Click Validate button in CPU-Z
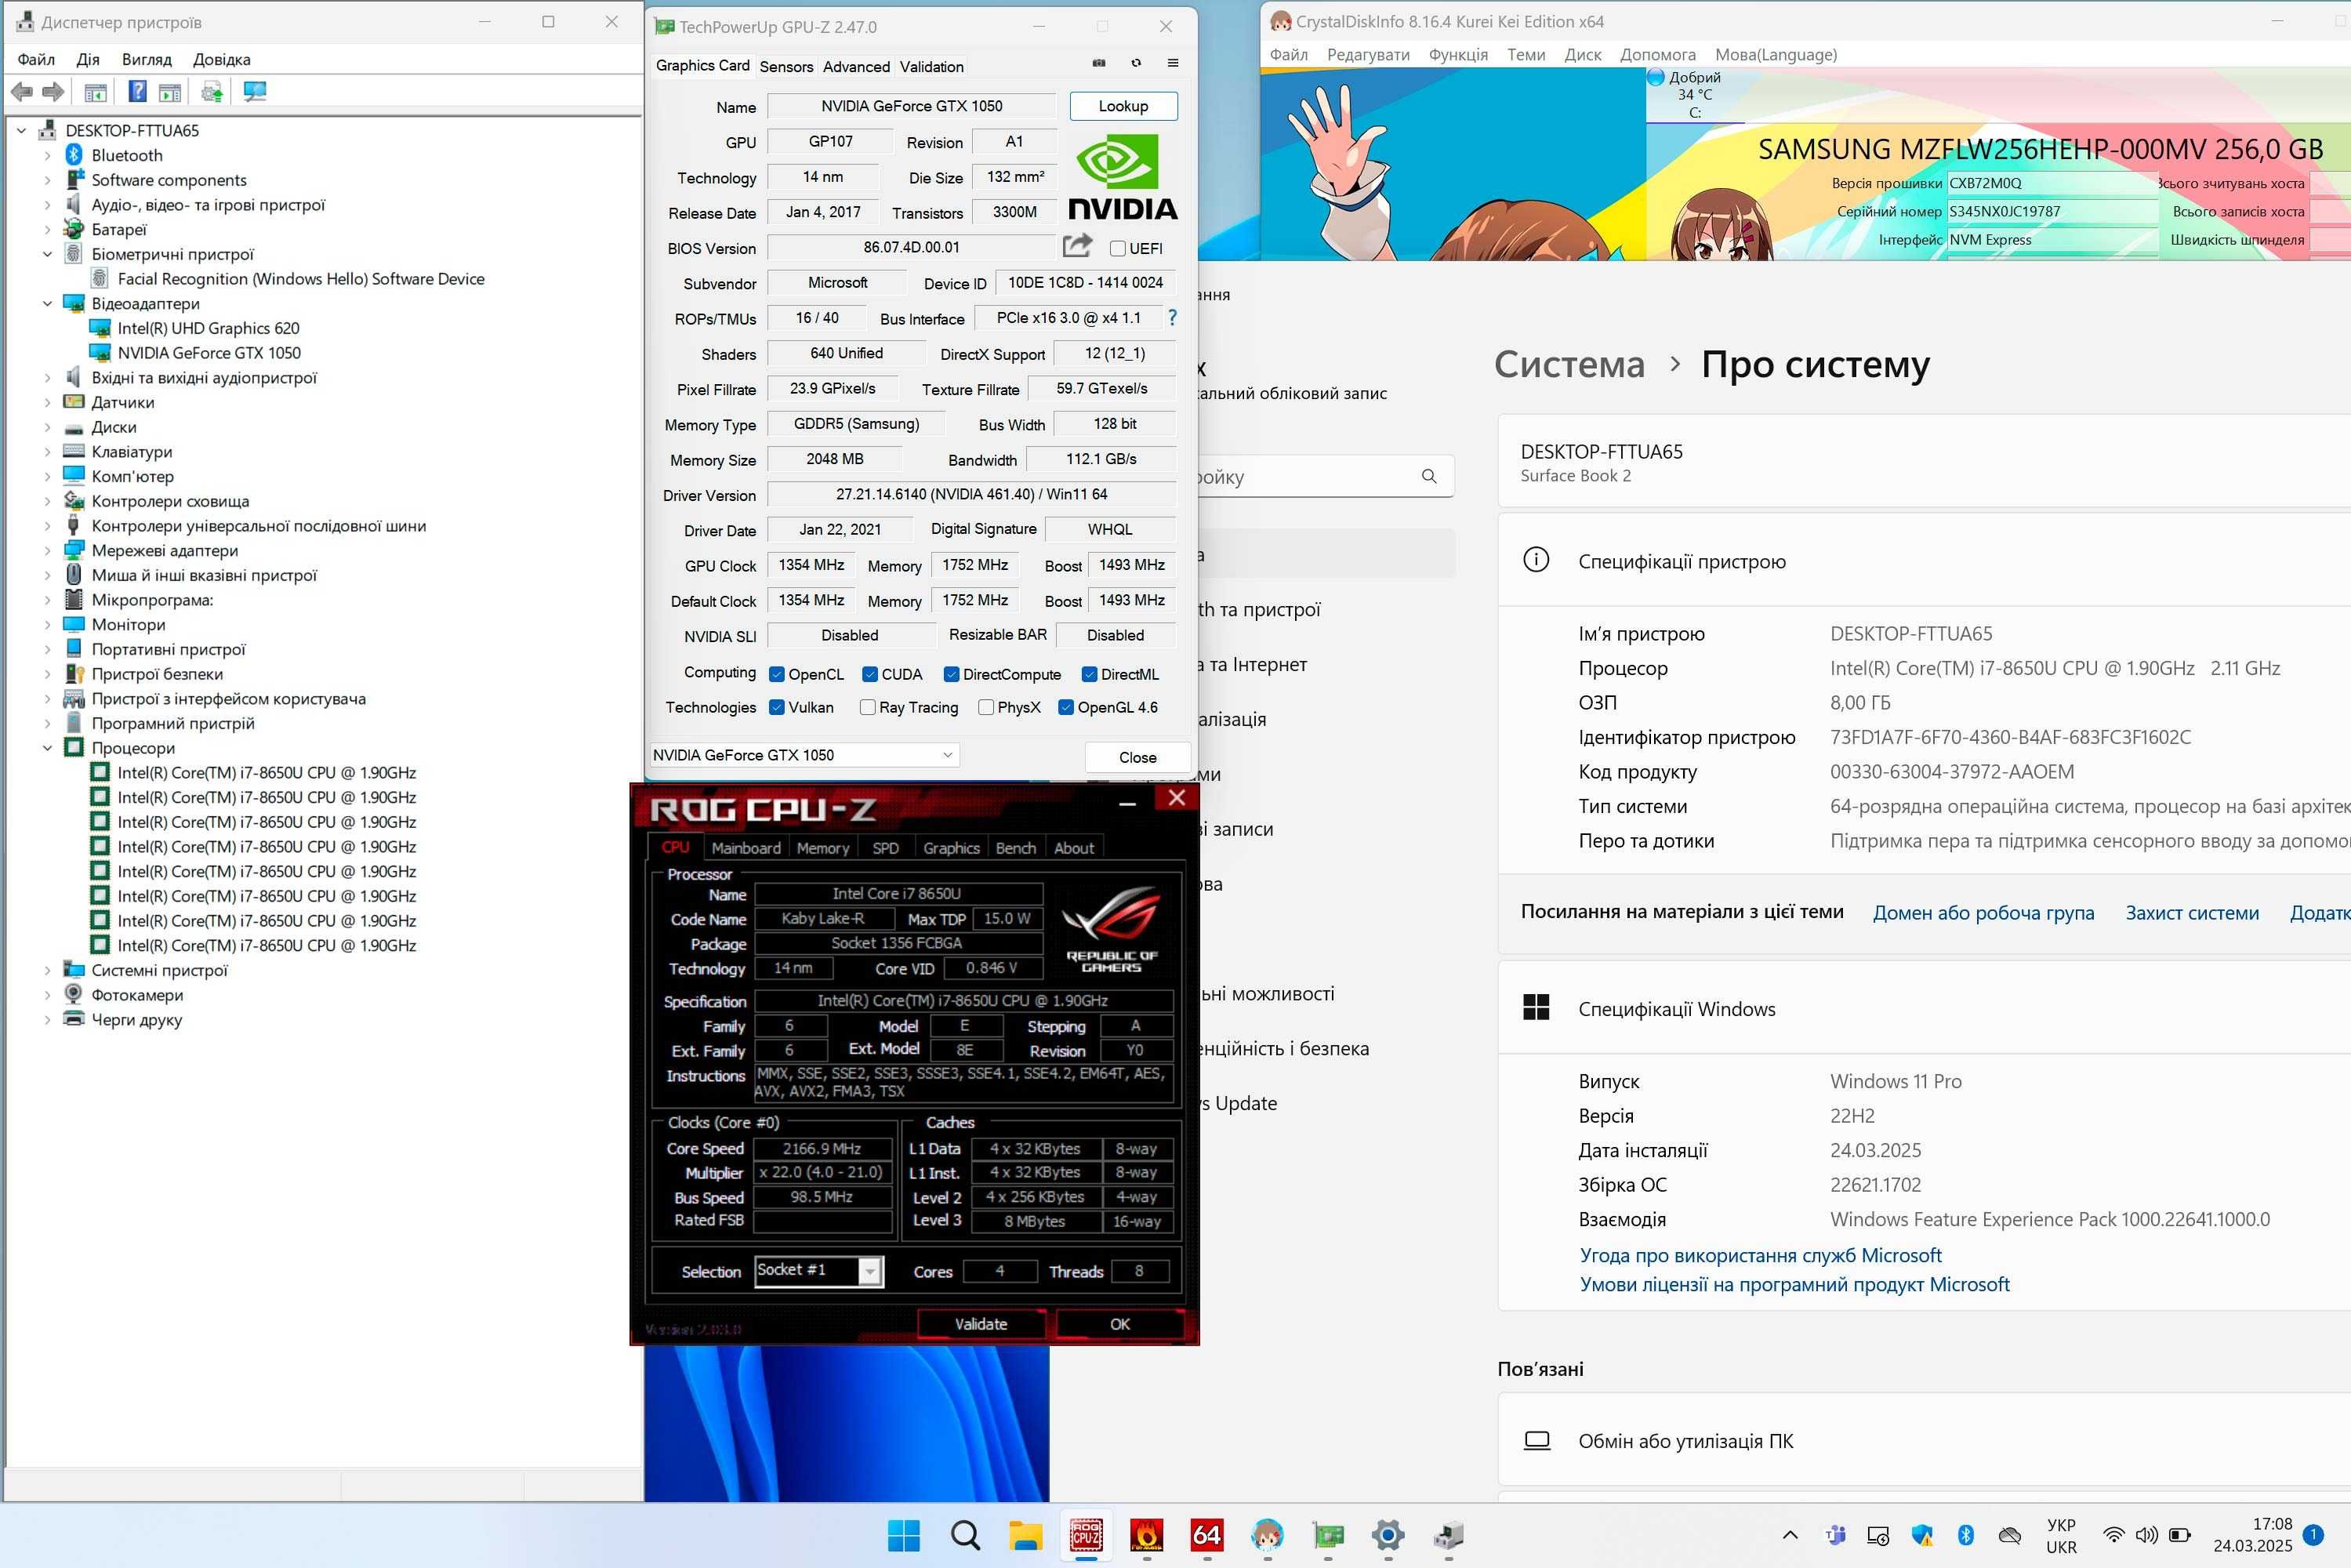 click(981, 1324)
